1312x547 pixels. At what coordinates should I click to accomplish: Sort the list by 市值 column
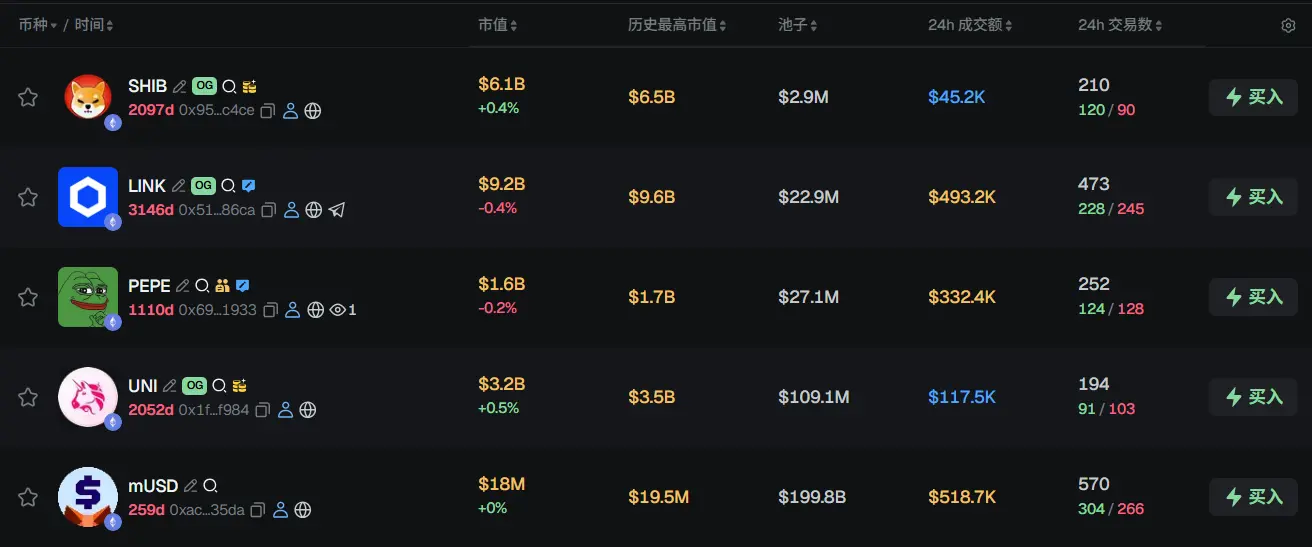tap(496, 25)
